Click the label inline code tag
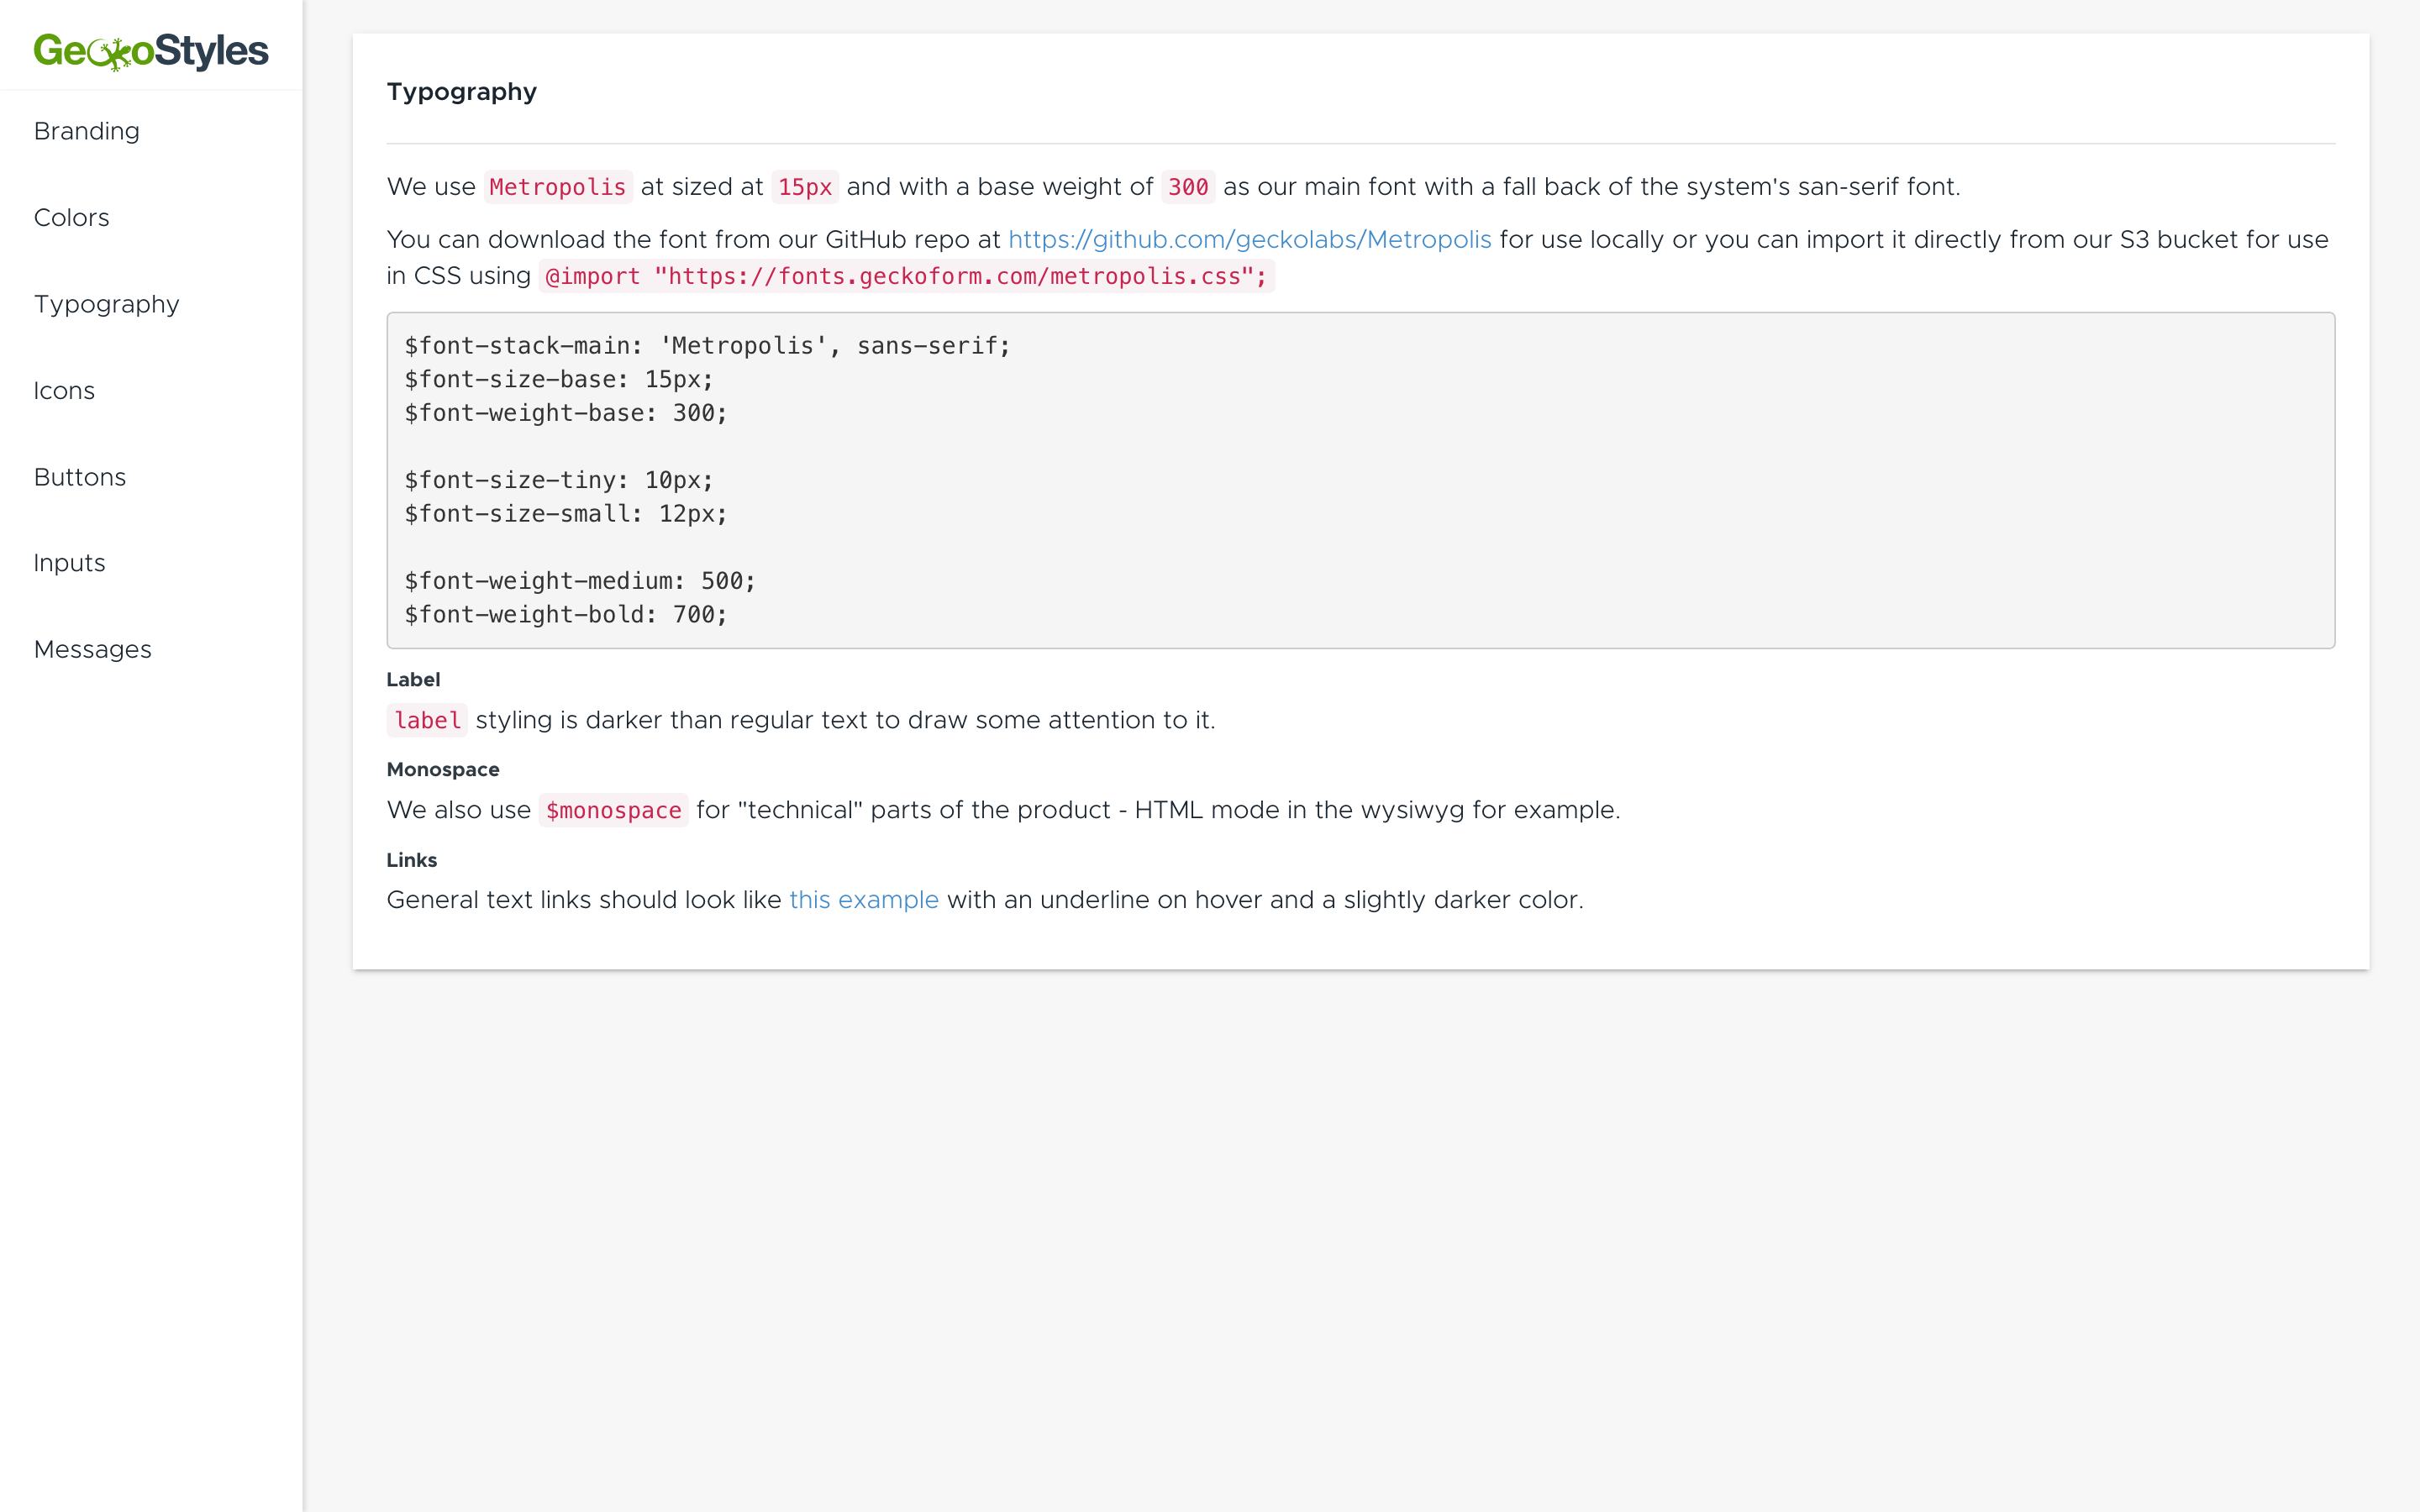The image size is (2420, 1512). (x=427, y=721)
